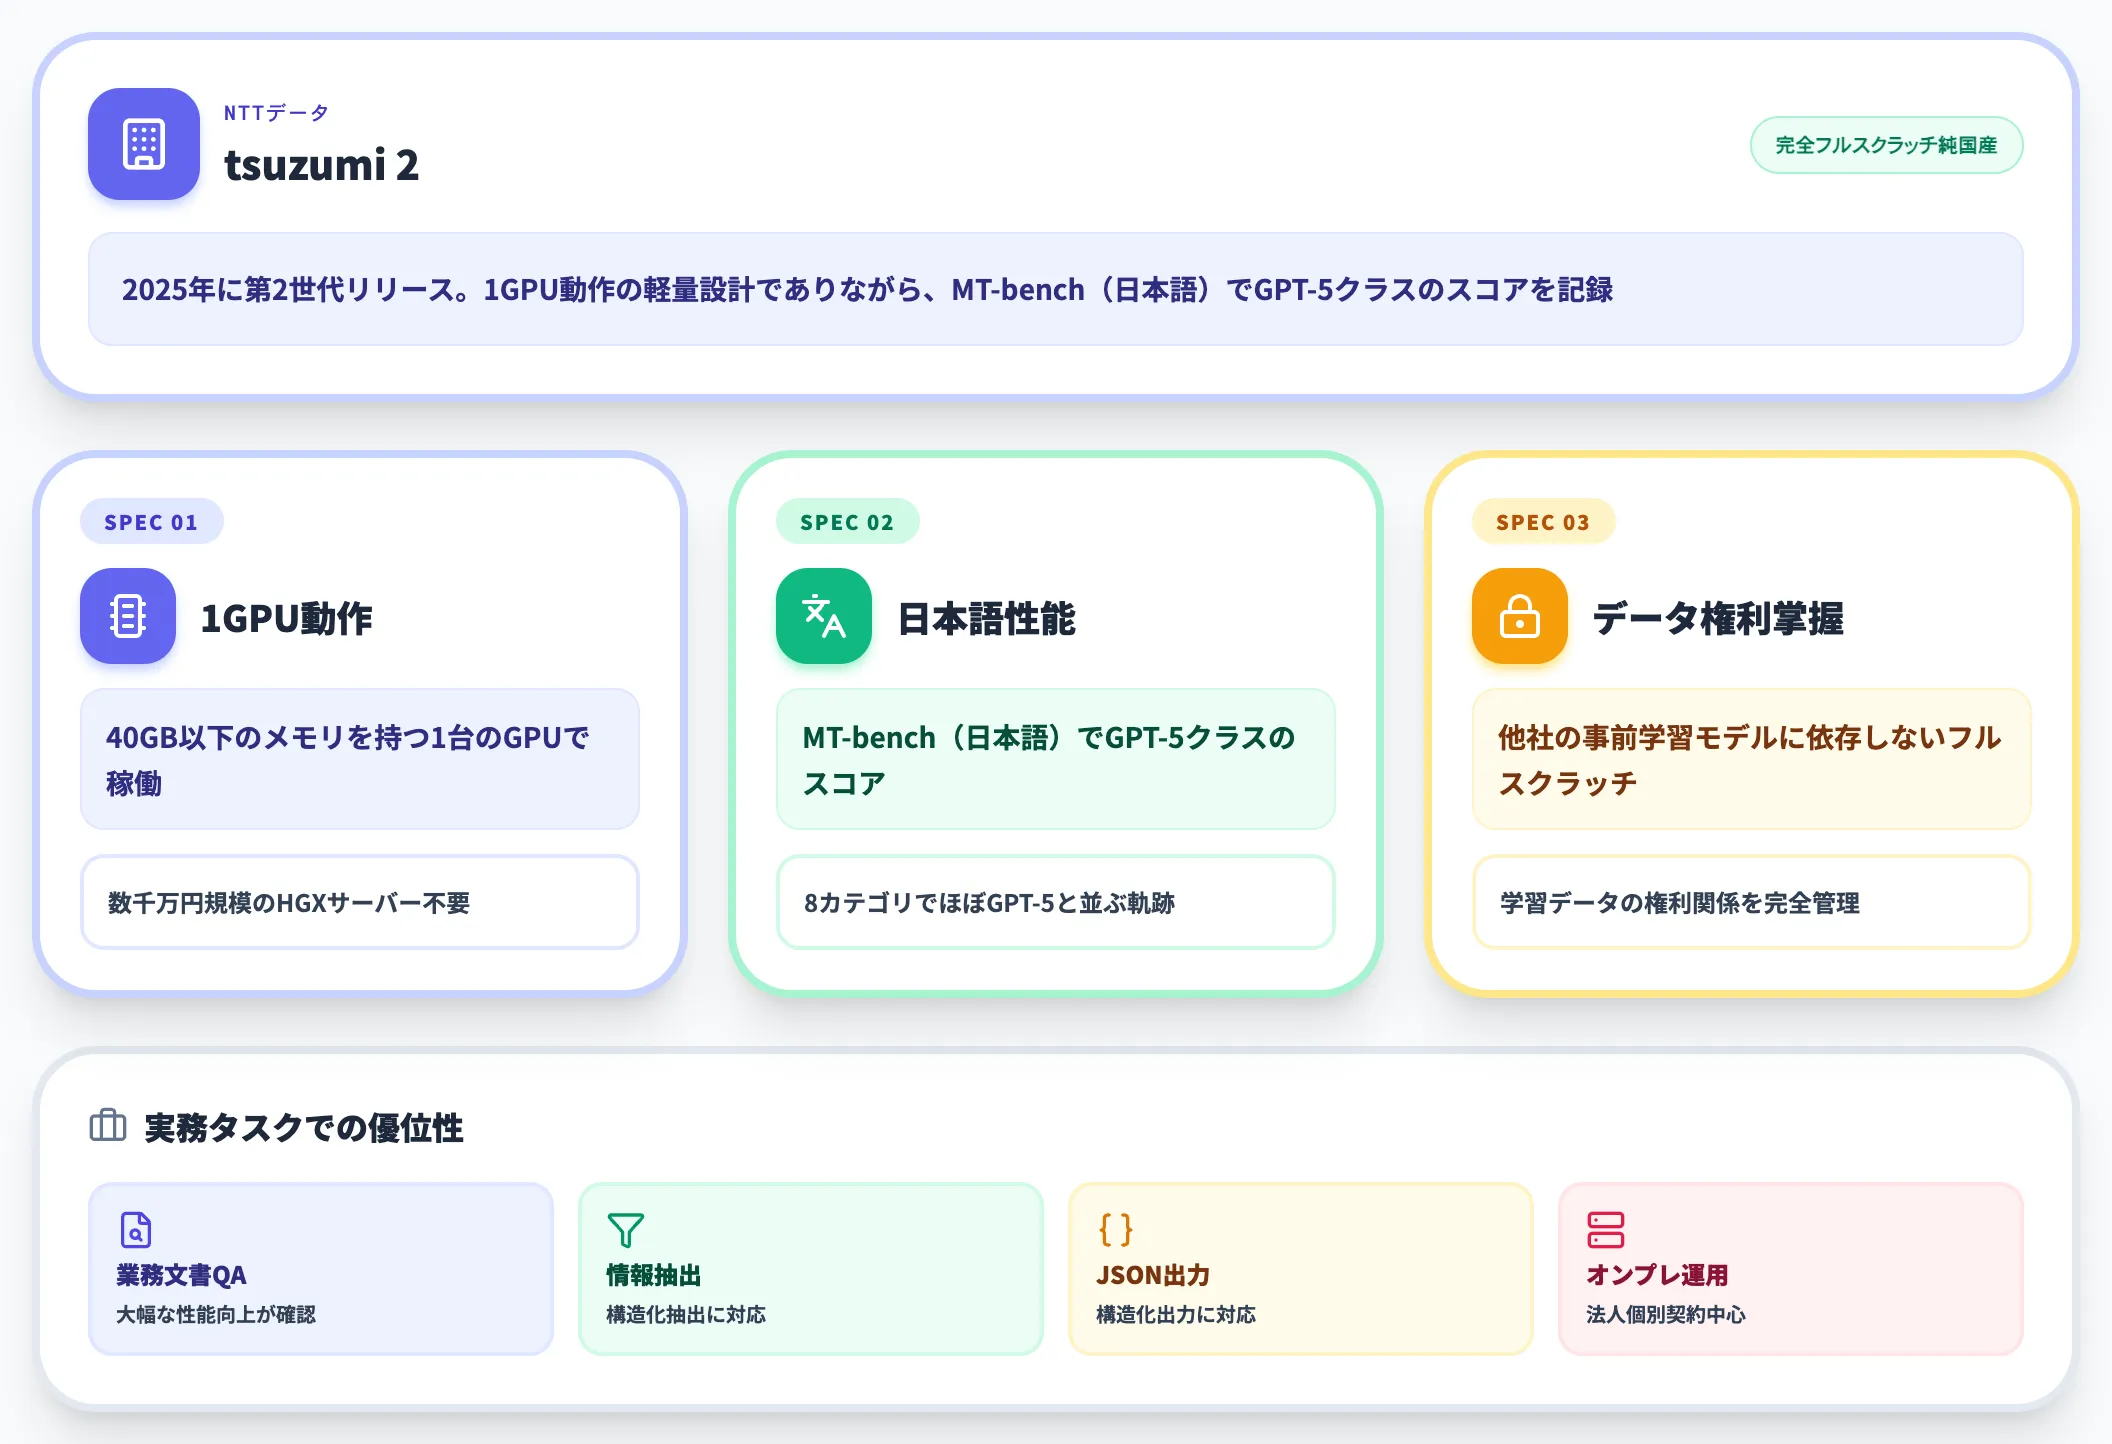The height and width of the screenshot is (1444, 2112).
Task: Click the SPEC 03 pill label
Action: (x=1543, y=522)
